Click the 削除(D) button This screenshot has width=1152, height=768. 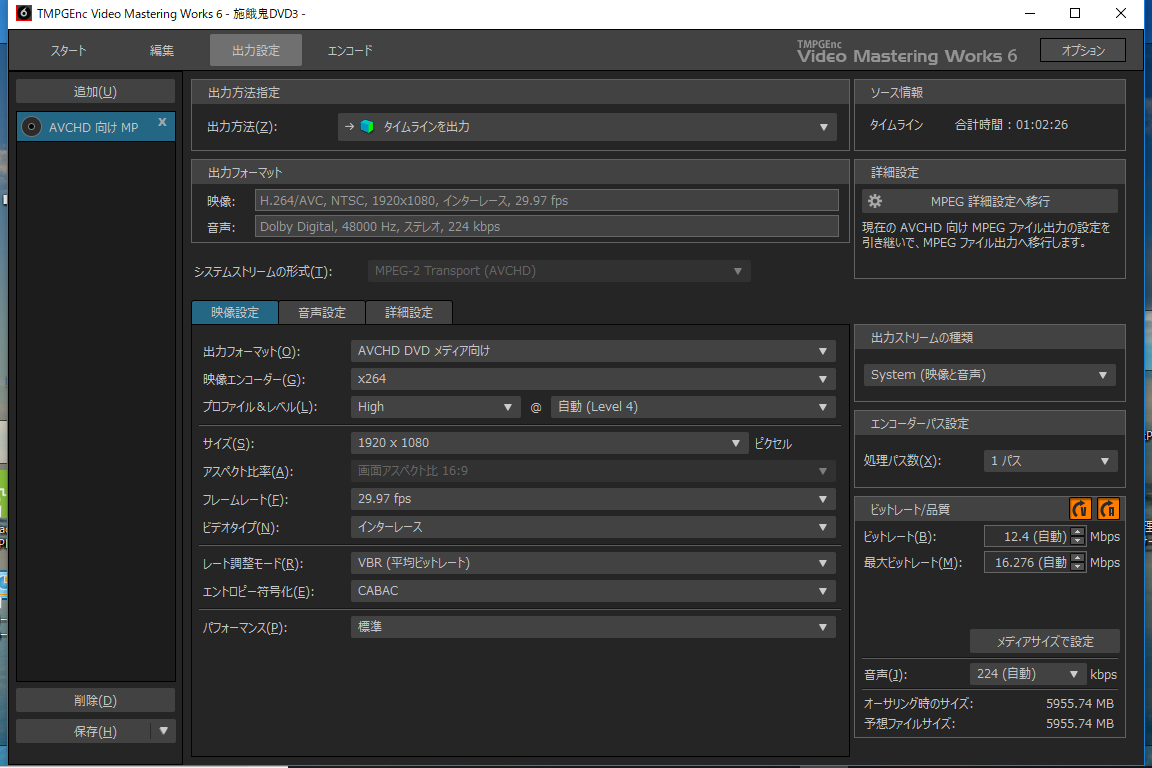coord(96,700)
